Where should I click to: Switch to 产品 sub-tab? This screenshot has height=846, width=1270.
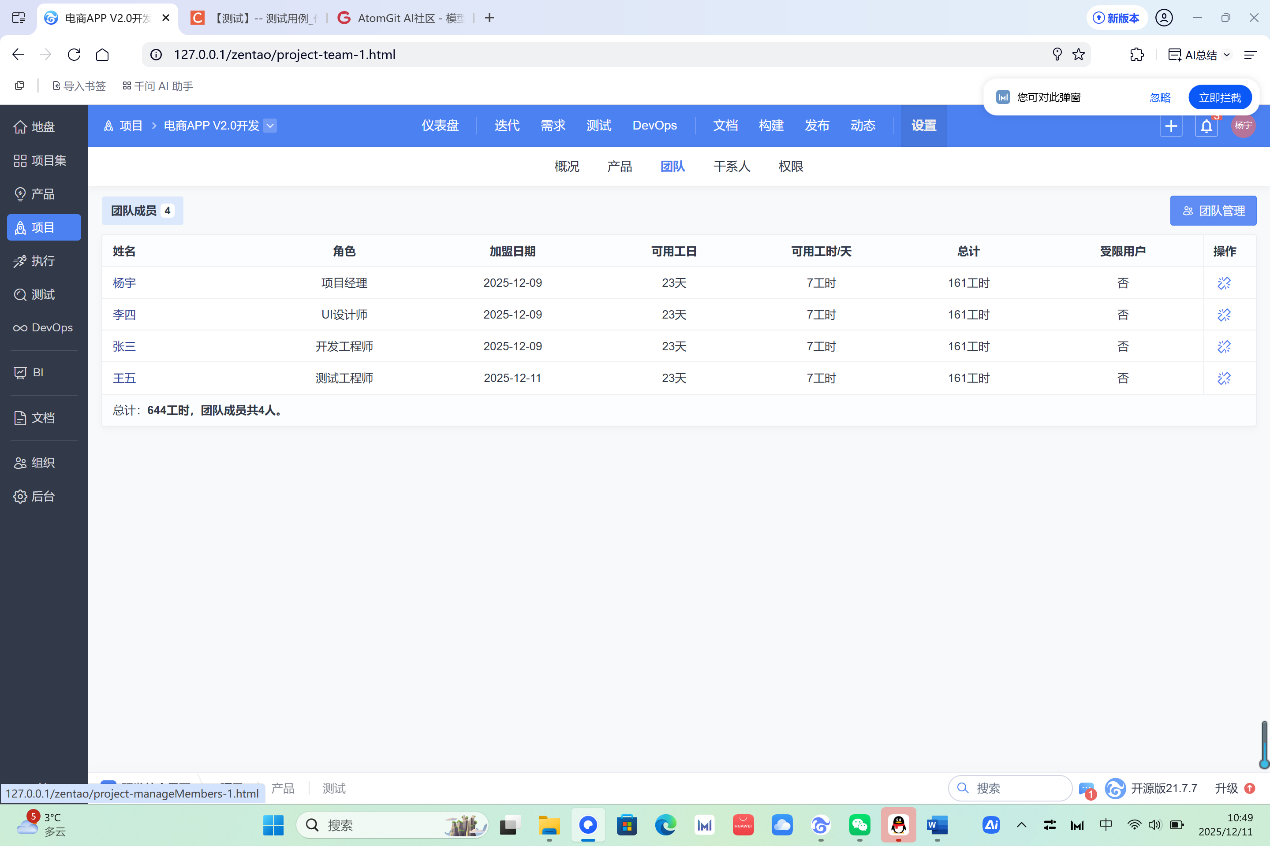(x=620, y=167)
